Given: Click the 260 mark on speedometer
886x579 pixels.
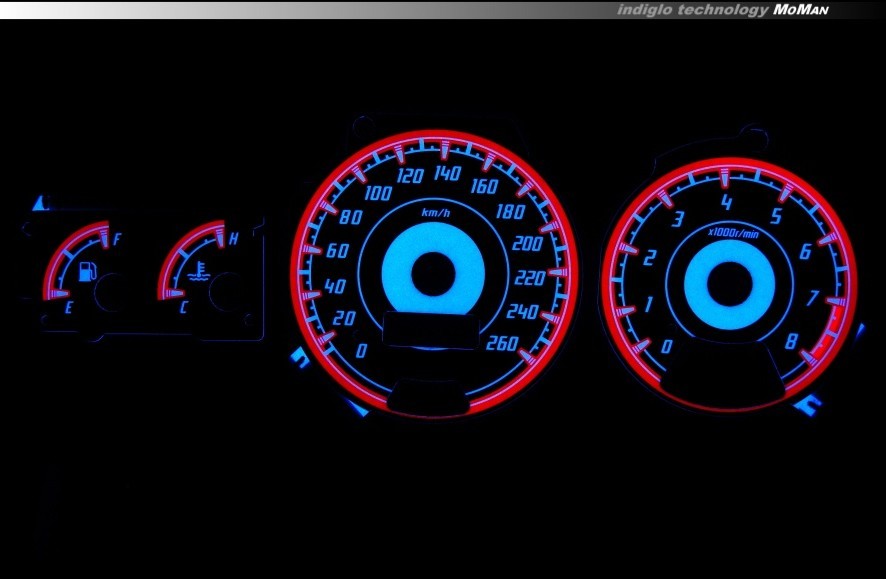Looking at the screenshot, I should click(501, 344).
